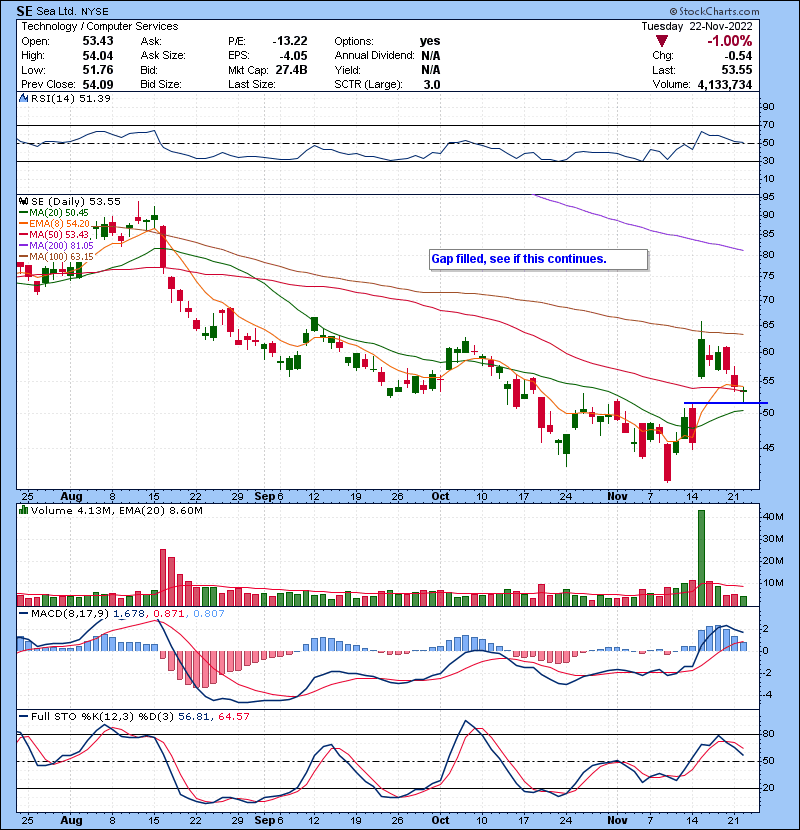Screen dimensions: 800x830
Task: Click the High price value 54.04
Action: coord(97,56)
